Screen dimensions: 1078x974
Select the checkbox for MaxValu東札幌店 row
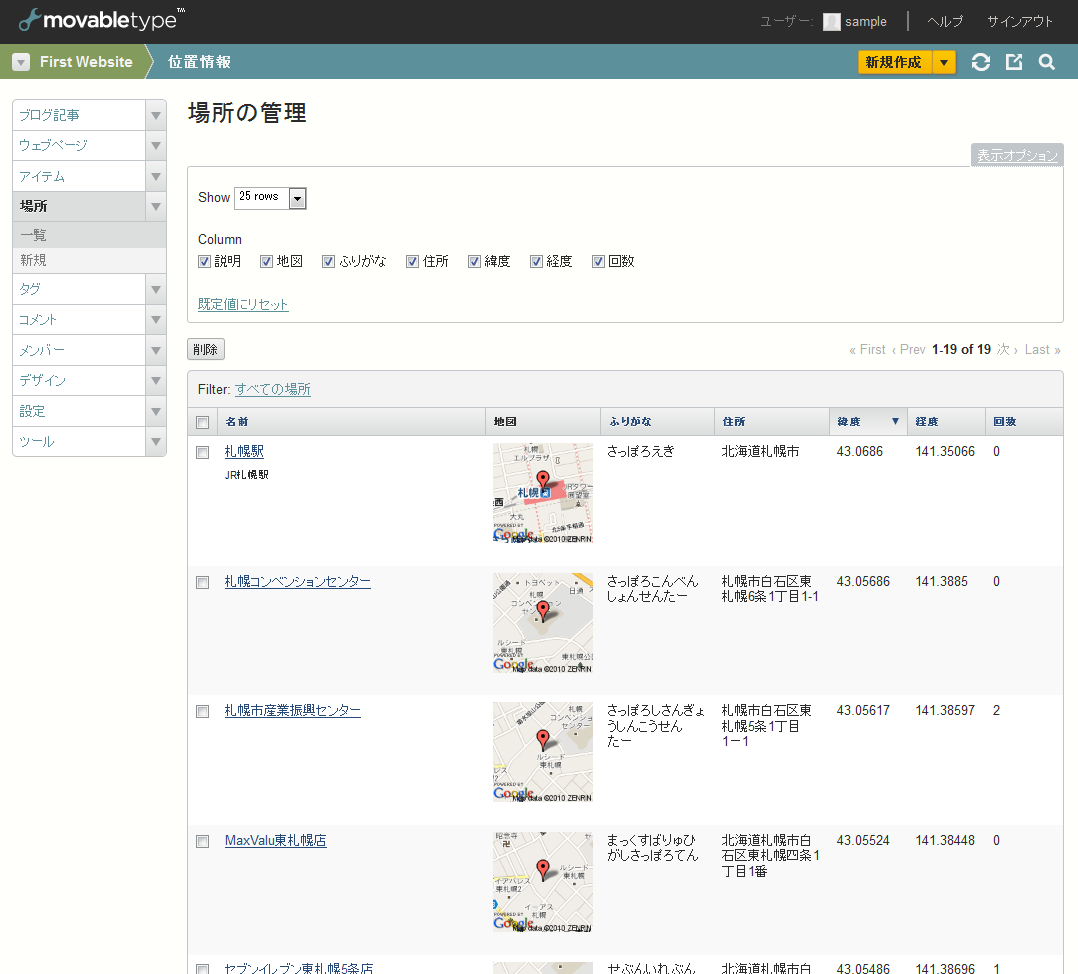pos(203,841)
